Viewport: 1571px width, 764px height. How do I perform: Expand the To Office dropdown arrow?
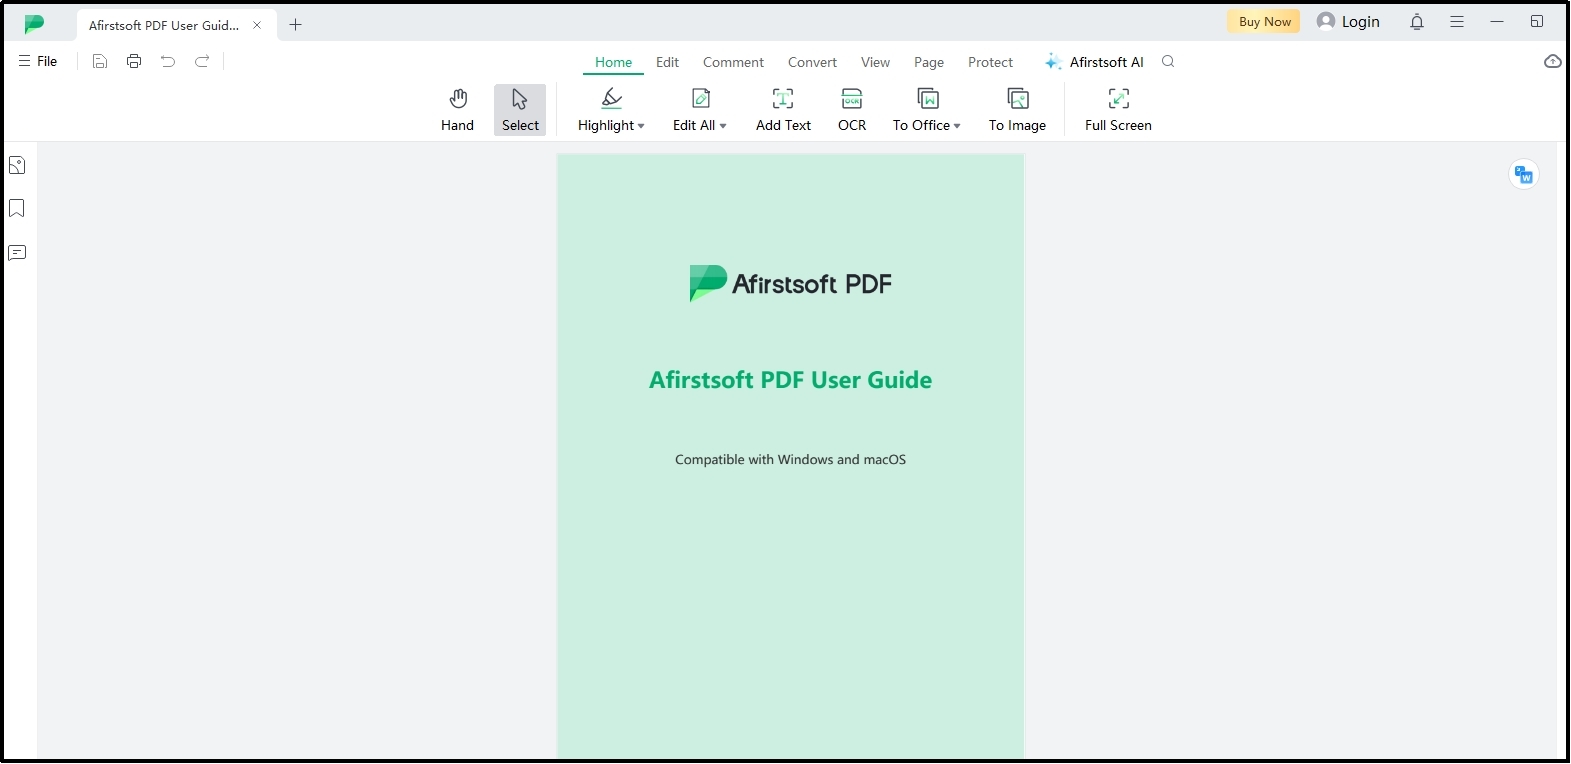click(x=957, y=126)
